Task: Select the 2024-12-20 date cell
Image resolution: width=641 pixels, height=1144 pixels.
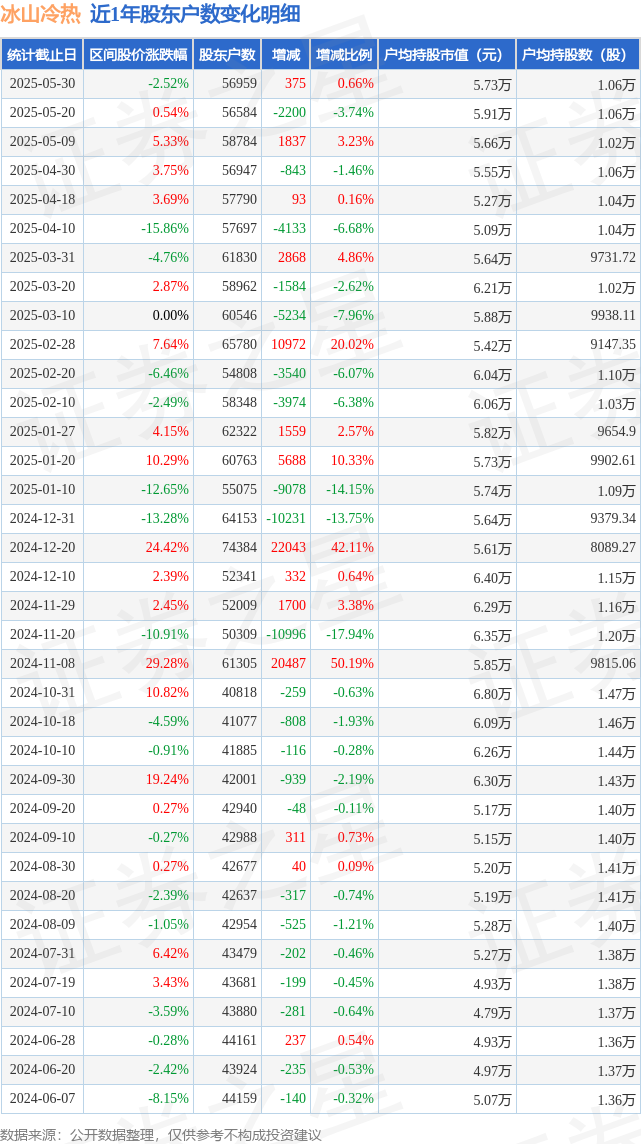Action: (42, 548)
